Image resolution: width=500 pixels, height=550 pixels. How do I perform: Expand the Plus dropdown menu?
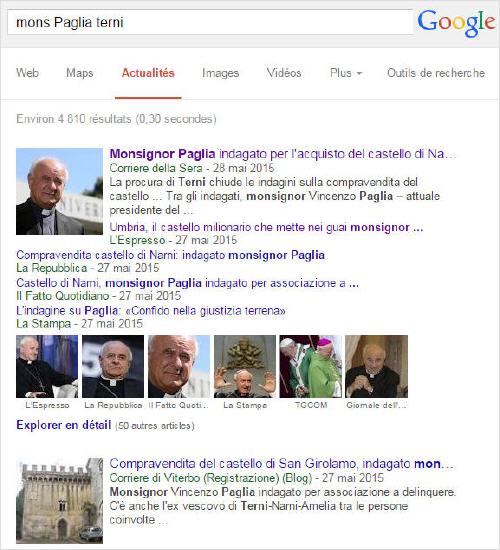pyautogui.click(x=346, y=73)
